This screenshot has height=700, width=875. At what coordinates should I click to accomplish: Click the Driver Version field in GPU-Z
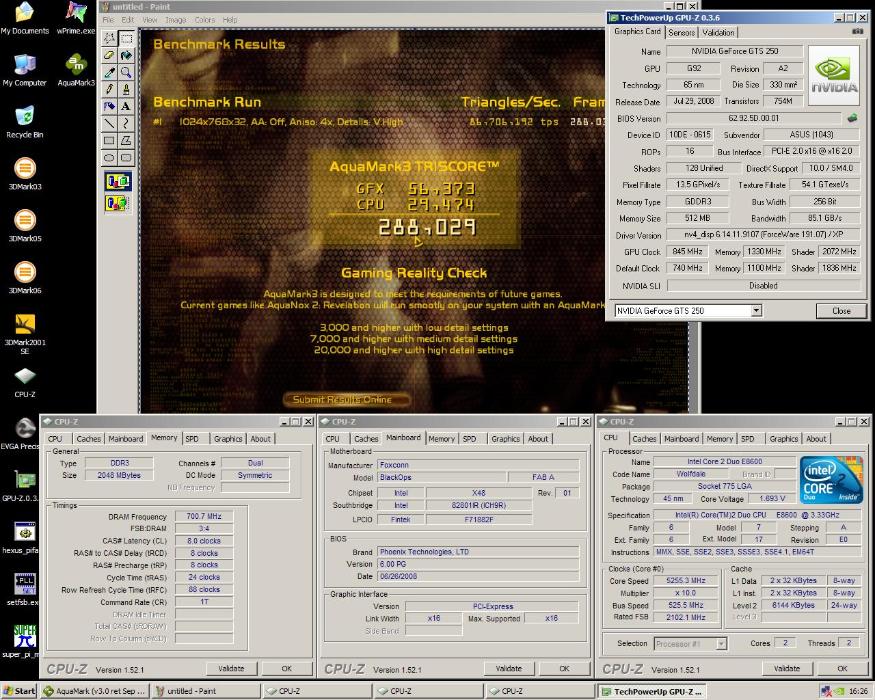coord(763,235)
